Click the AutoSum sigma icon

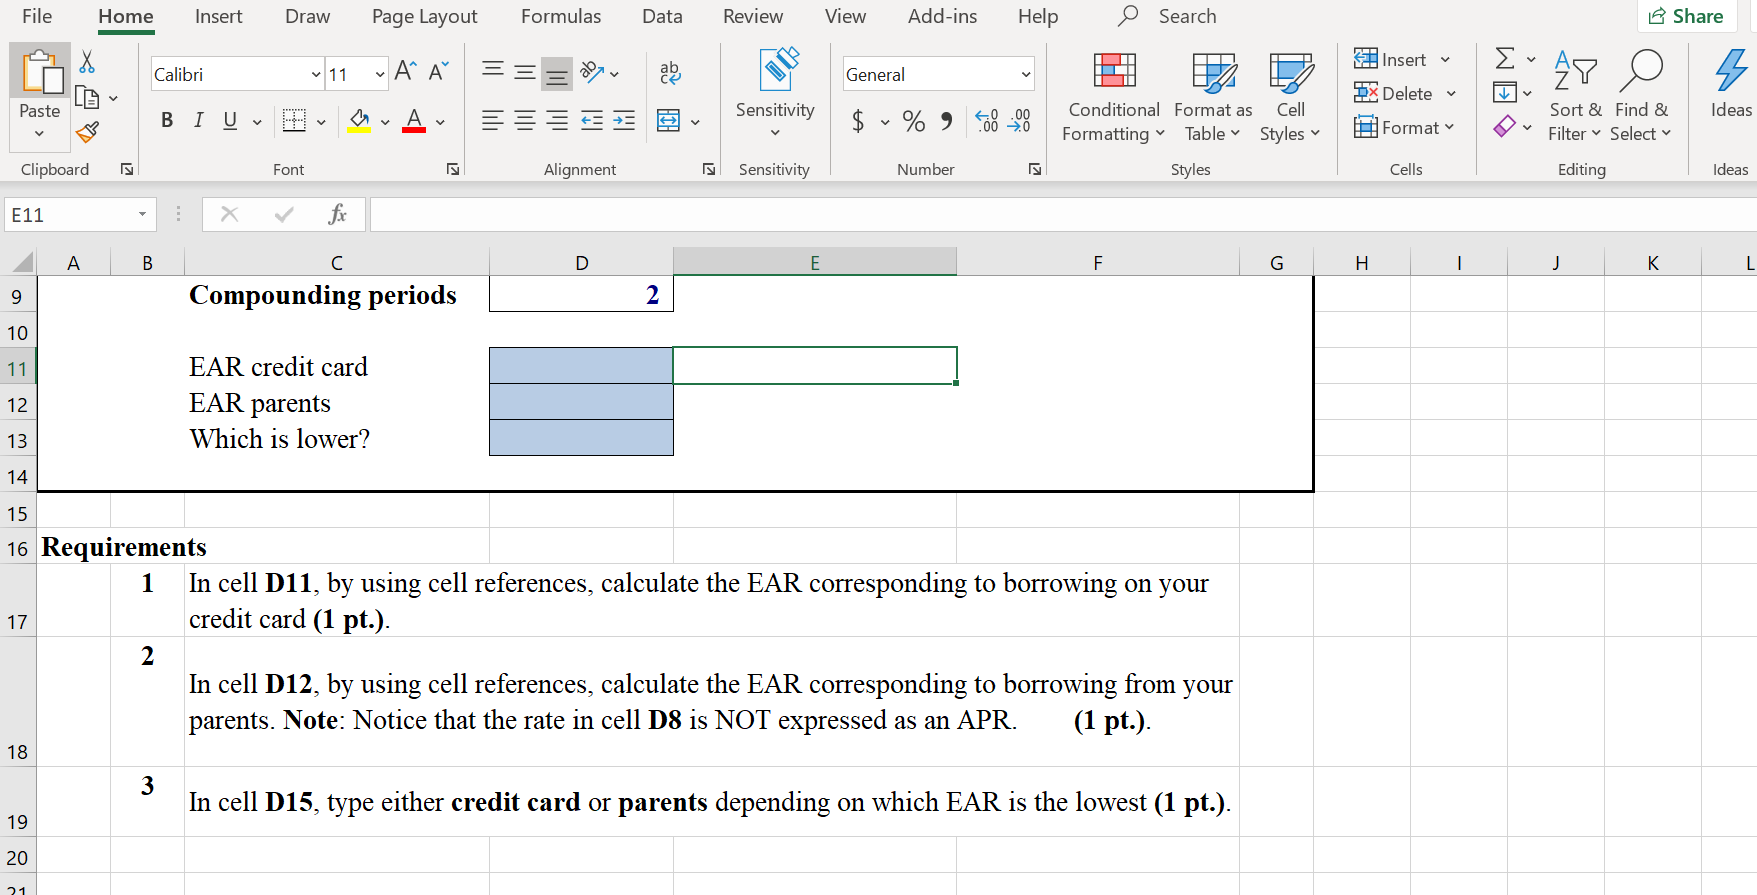pyautogui.click(x=1505, y=58)
